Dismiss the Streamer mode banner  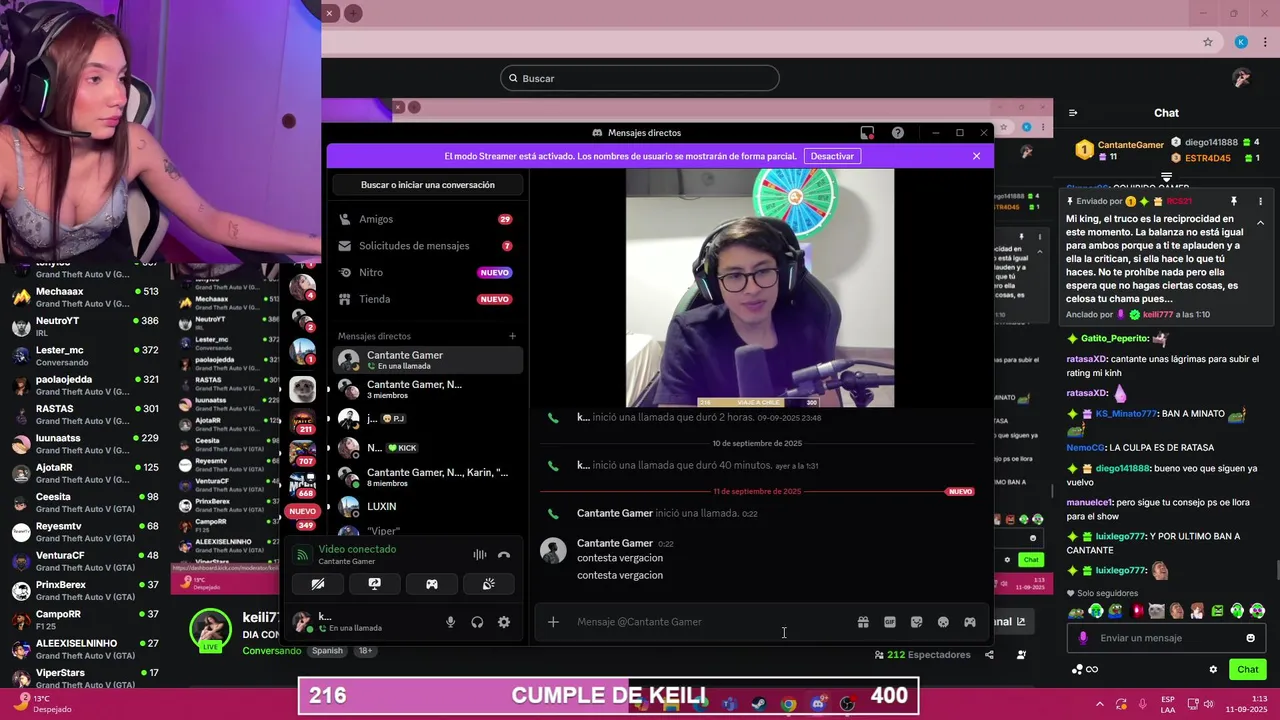point(977,156)
